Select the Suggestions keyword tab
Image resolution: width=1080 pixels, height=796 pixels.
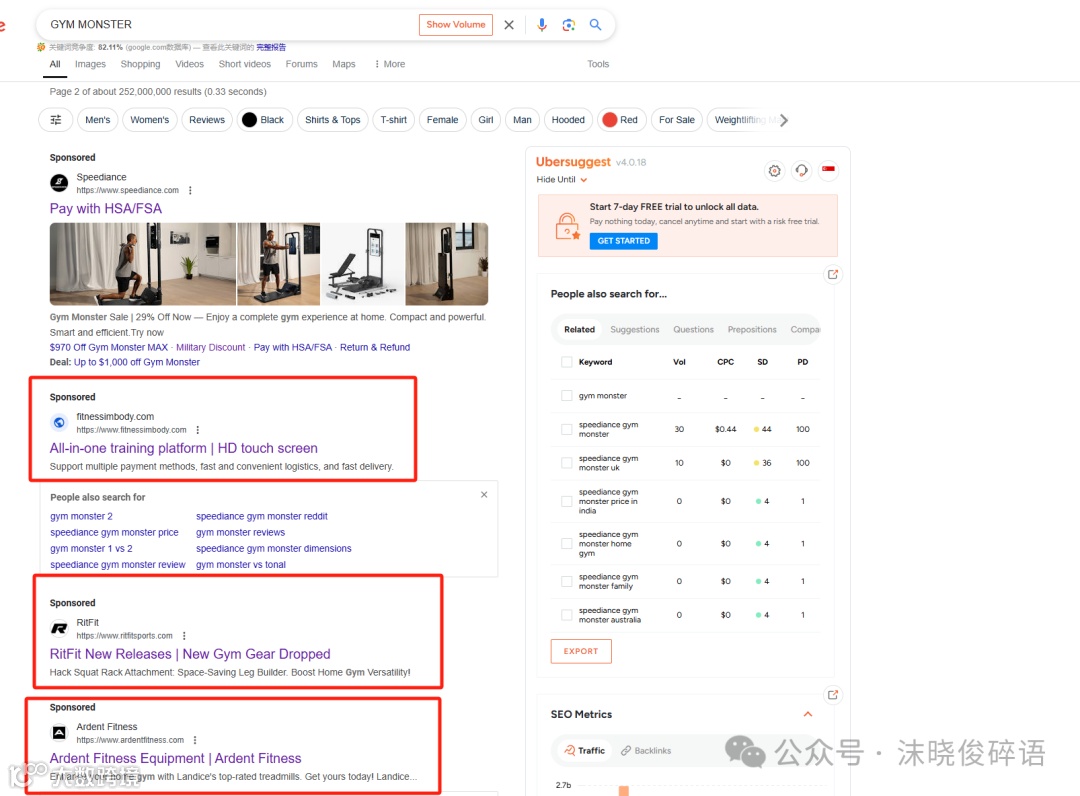634,330
